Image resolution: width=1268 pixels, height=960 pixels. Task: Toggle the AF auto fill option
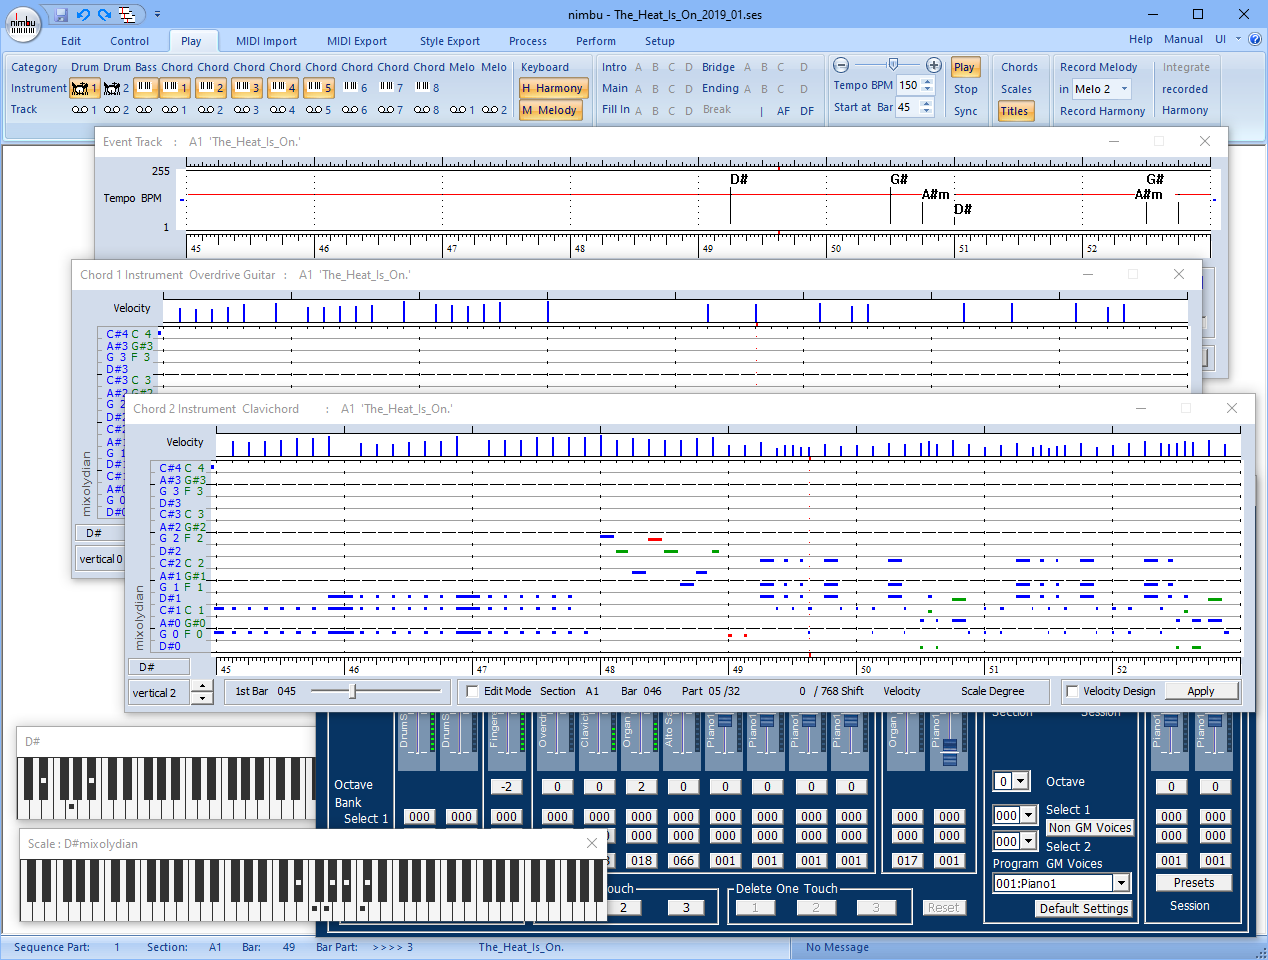point(783,111)
